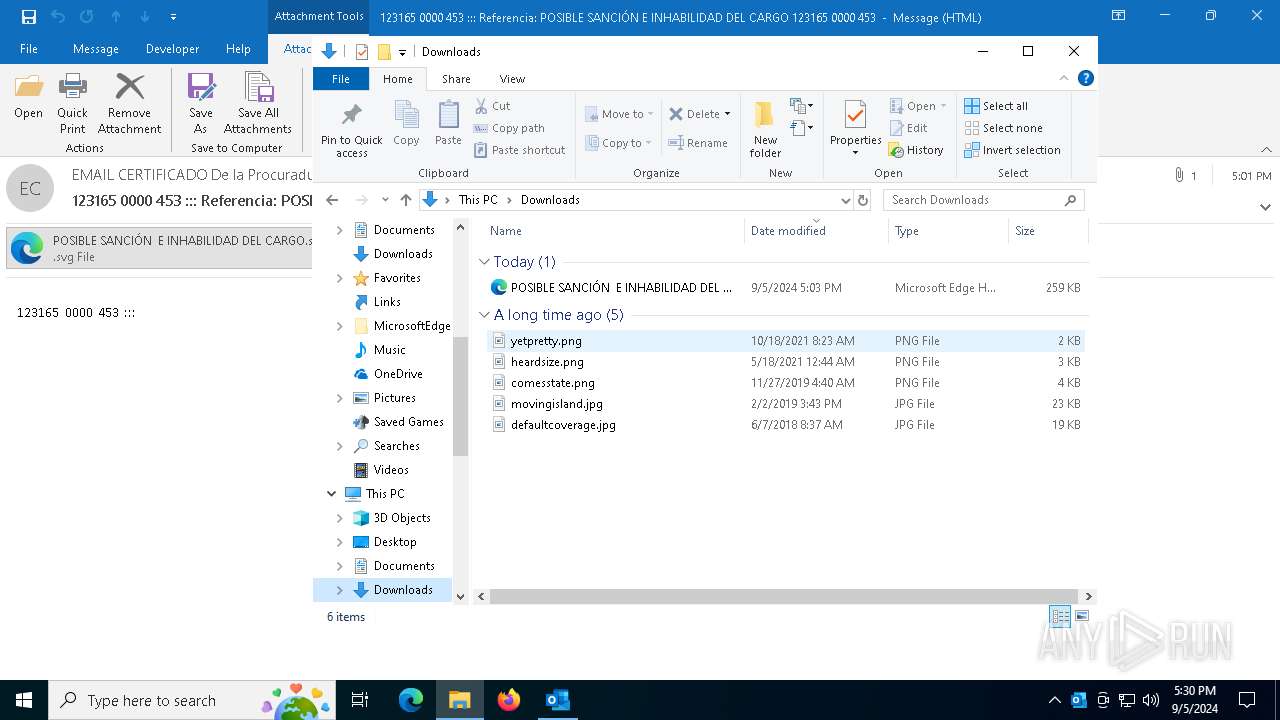1280x720 pixels.
Task: Collapse This PC tree node
Action: (x=331, y=494)
